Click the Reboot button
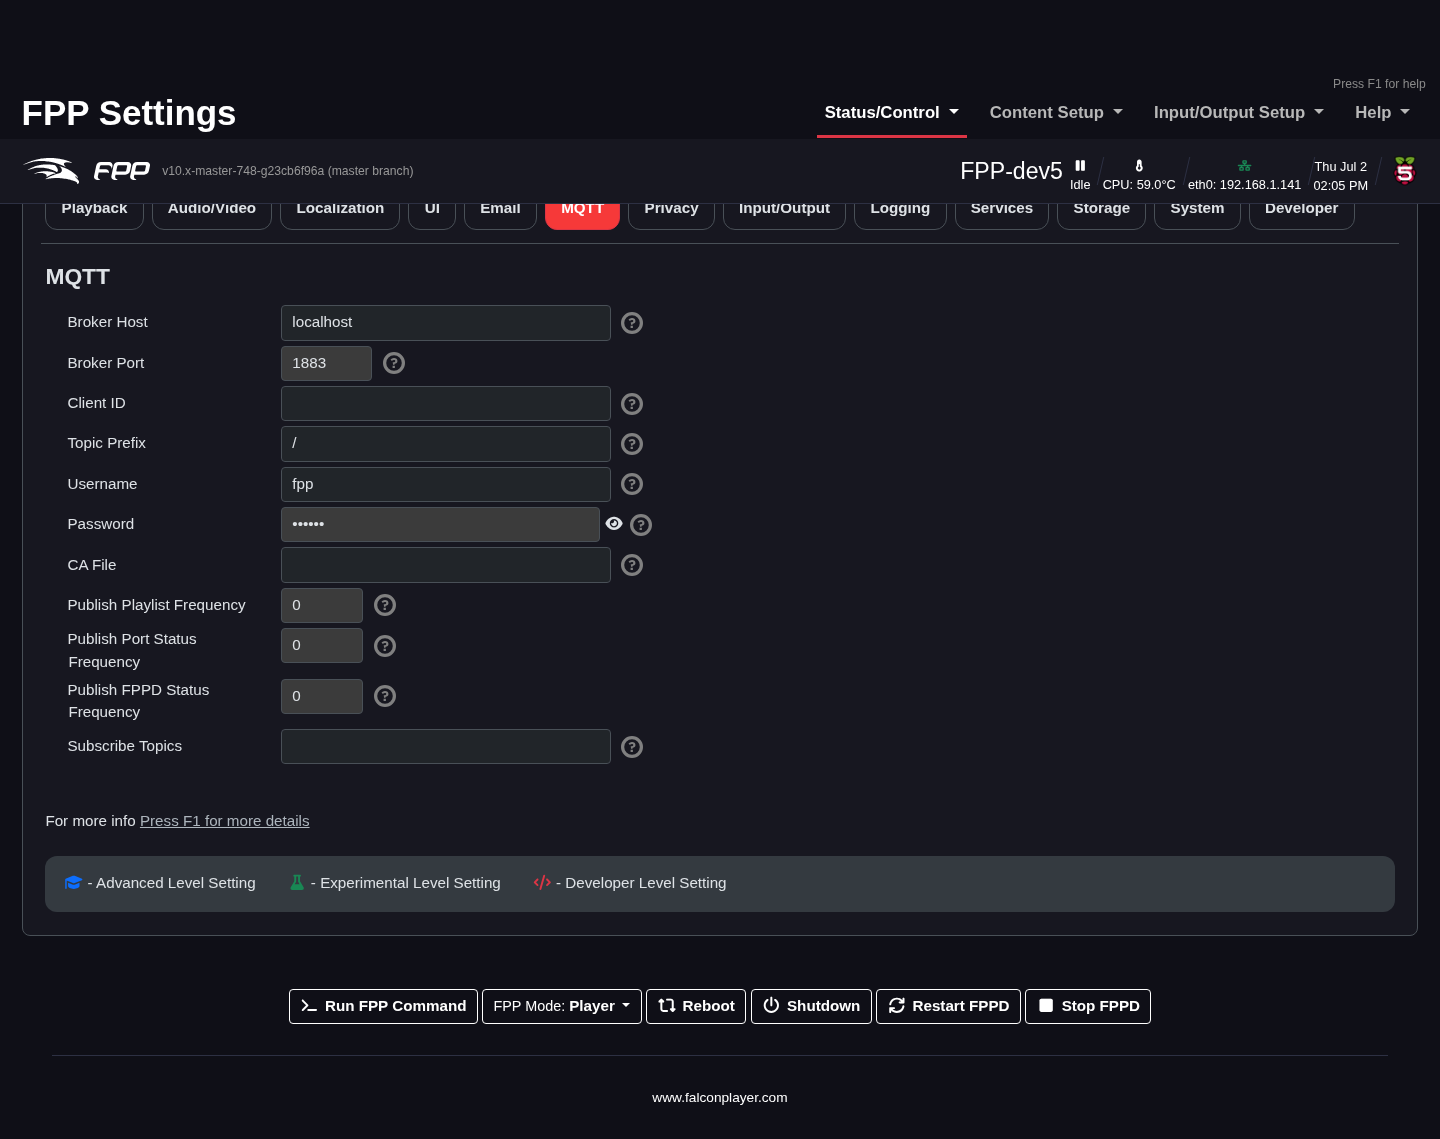This screenshot has height=1139, width=1440. [696, 1006]
